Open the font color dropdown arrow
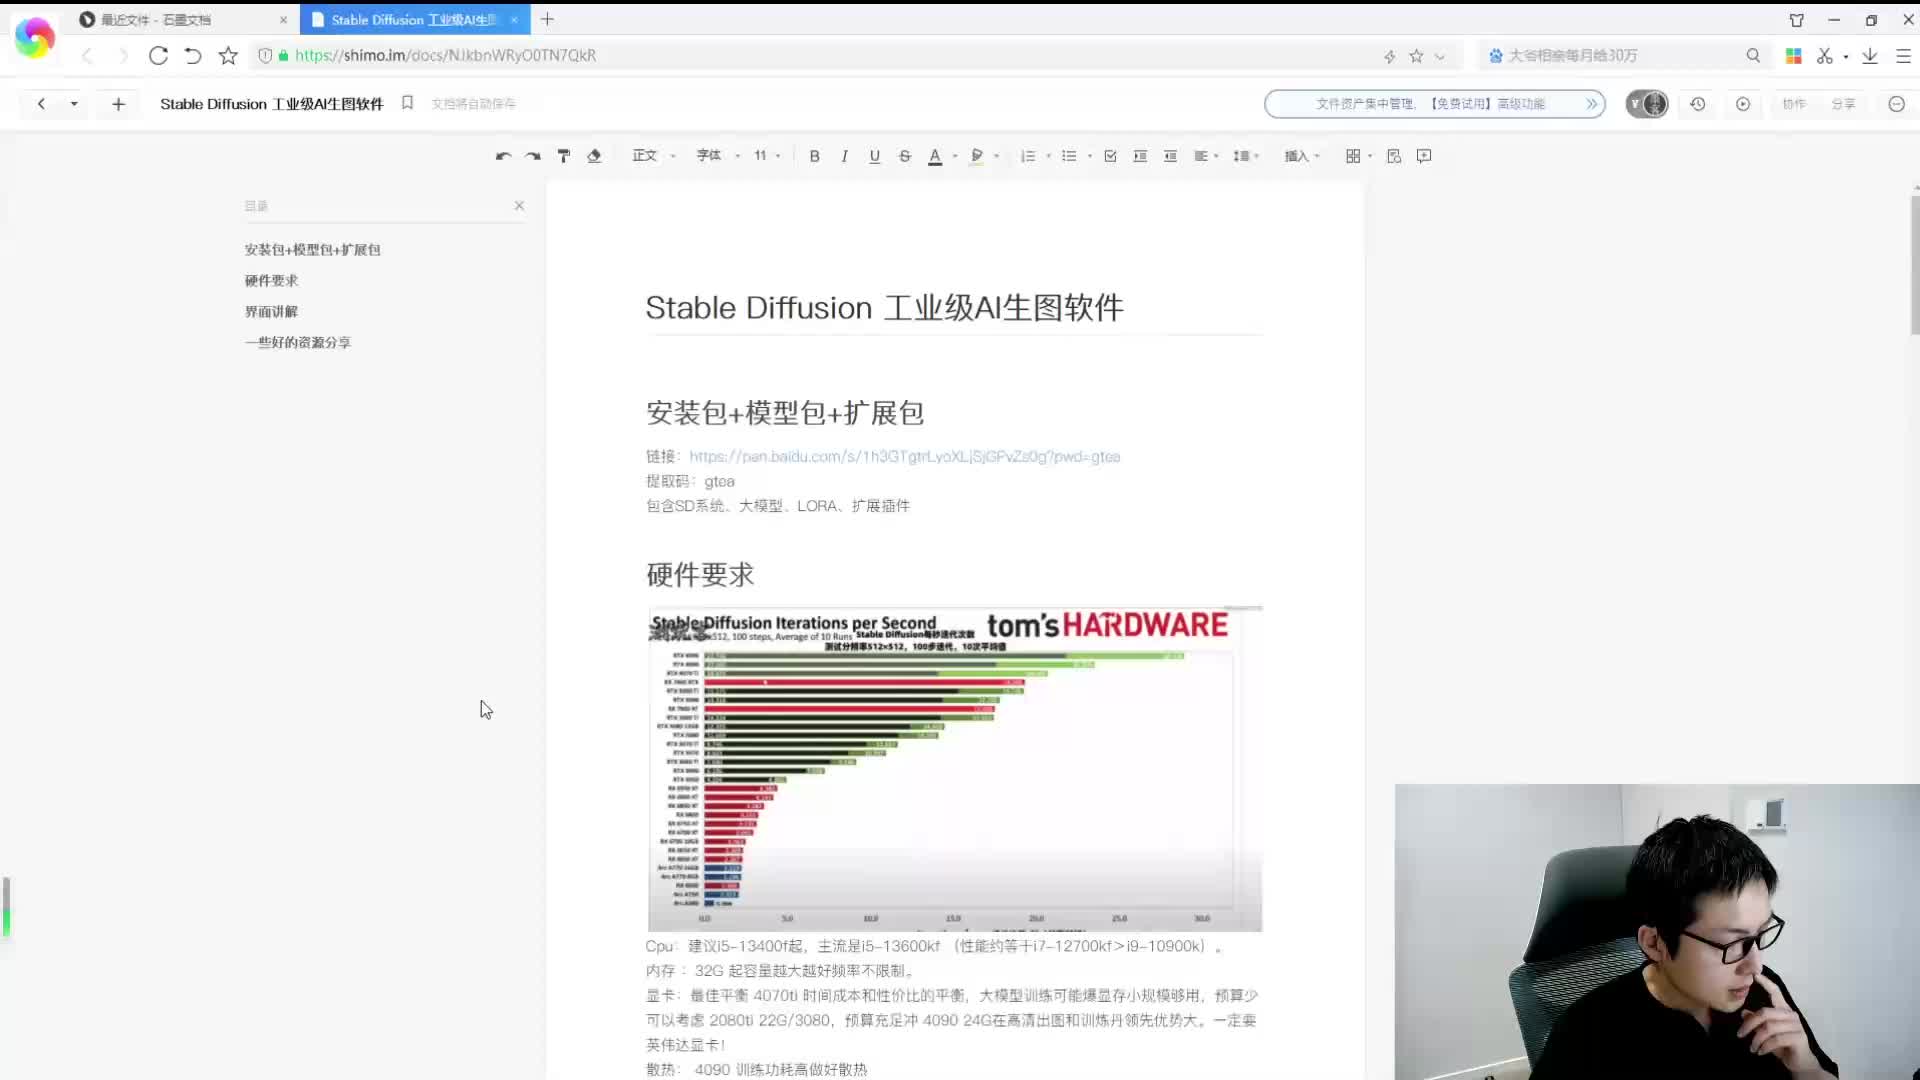The width and height of the screenshot is (1920, 1080). point(955,156)
